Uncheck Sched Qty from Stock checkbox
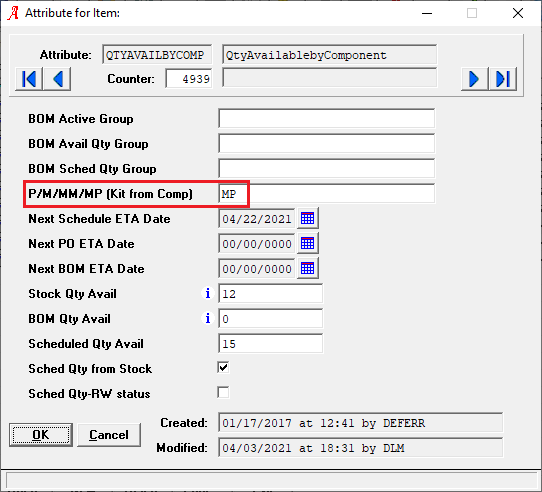 point(223,368)
